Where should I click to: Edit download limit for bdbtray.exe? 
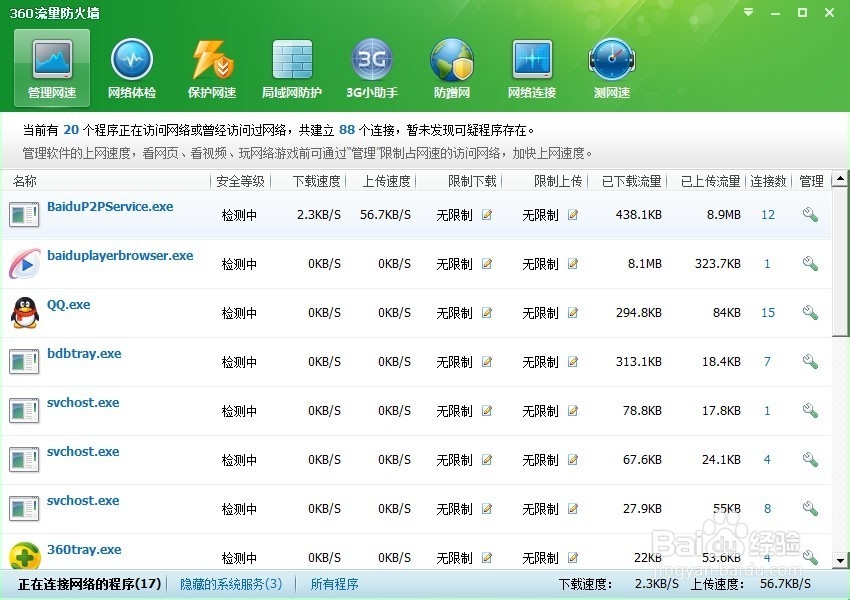[x=487, y=362]
